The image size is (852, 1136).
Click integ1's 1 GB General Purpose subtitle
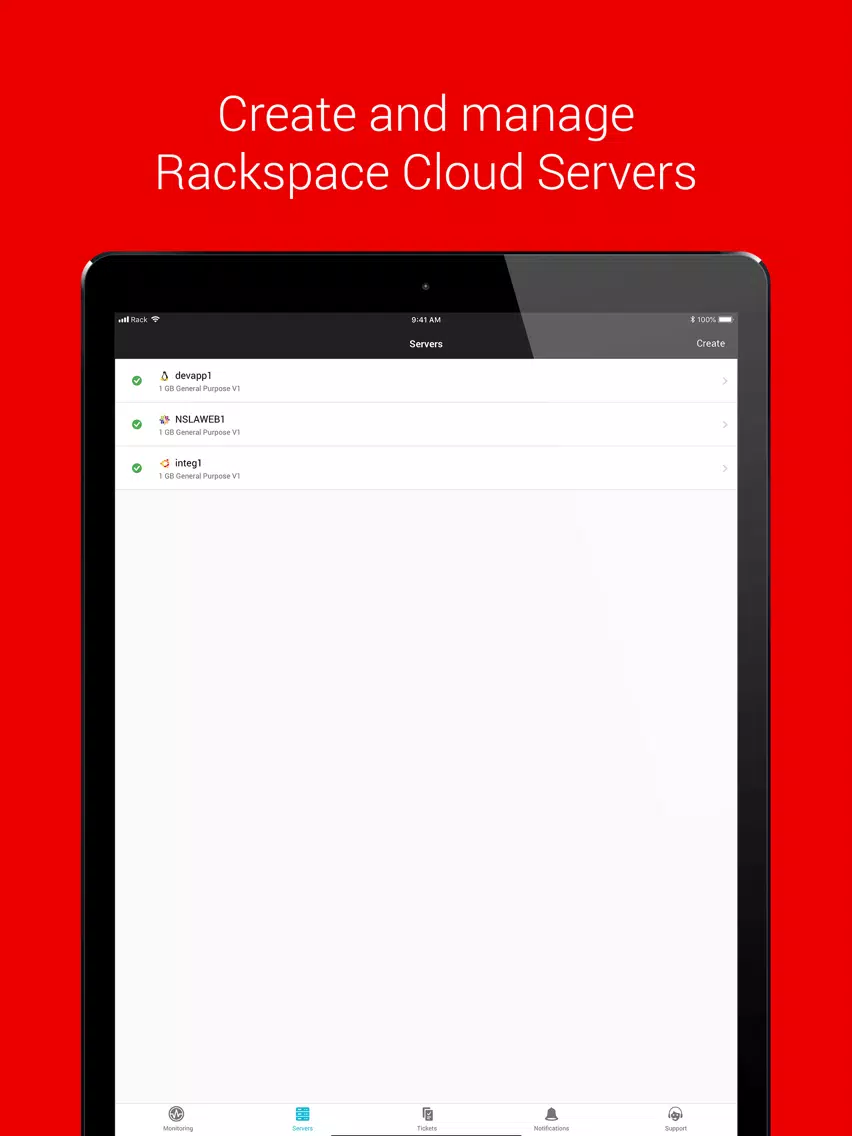(199, 476)
